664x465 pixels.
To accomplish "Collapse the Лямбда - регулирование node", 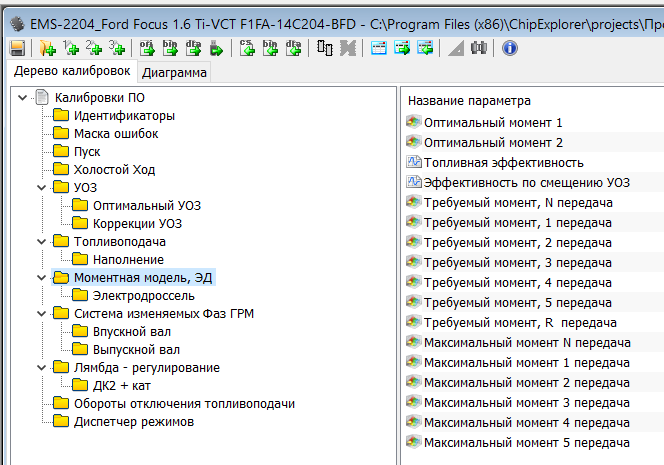I will (x=41, y=368).
